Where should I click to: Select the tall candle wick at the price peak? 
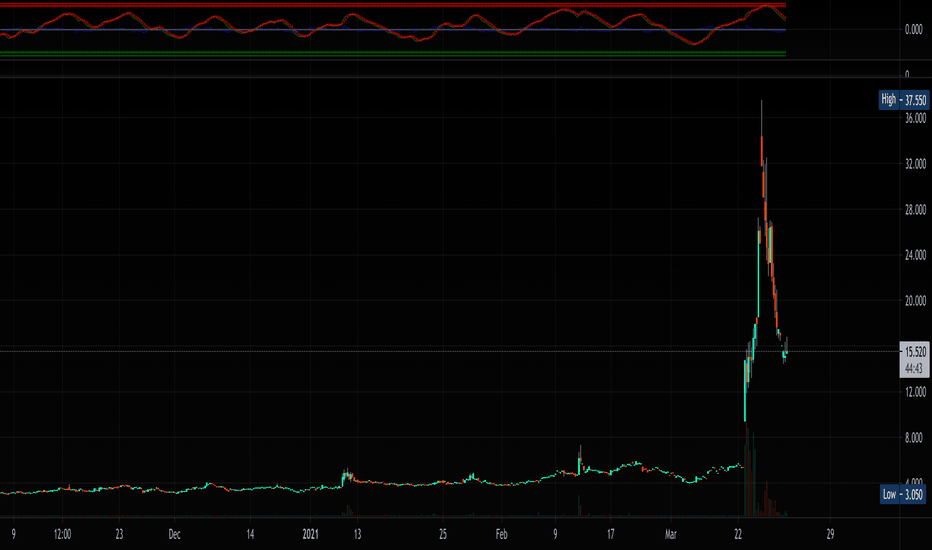click(x=761, y=118)
